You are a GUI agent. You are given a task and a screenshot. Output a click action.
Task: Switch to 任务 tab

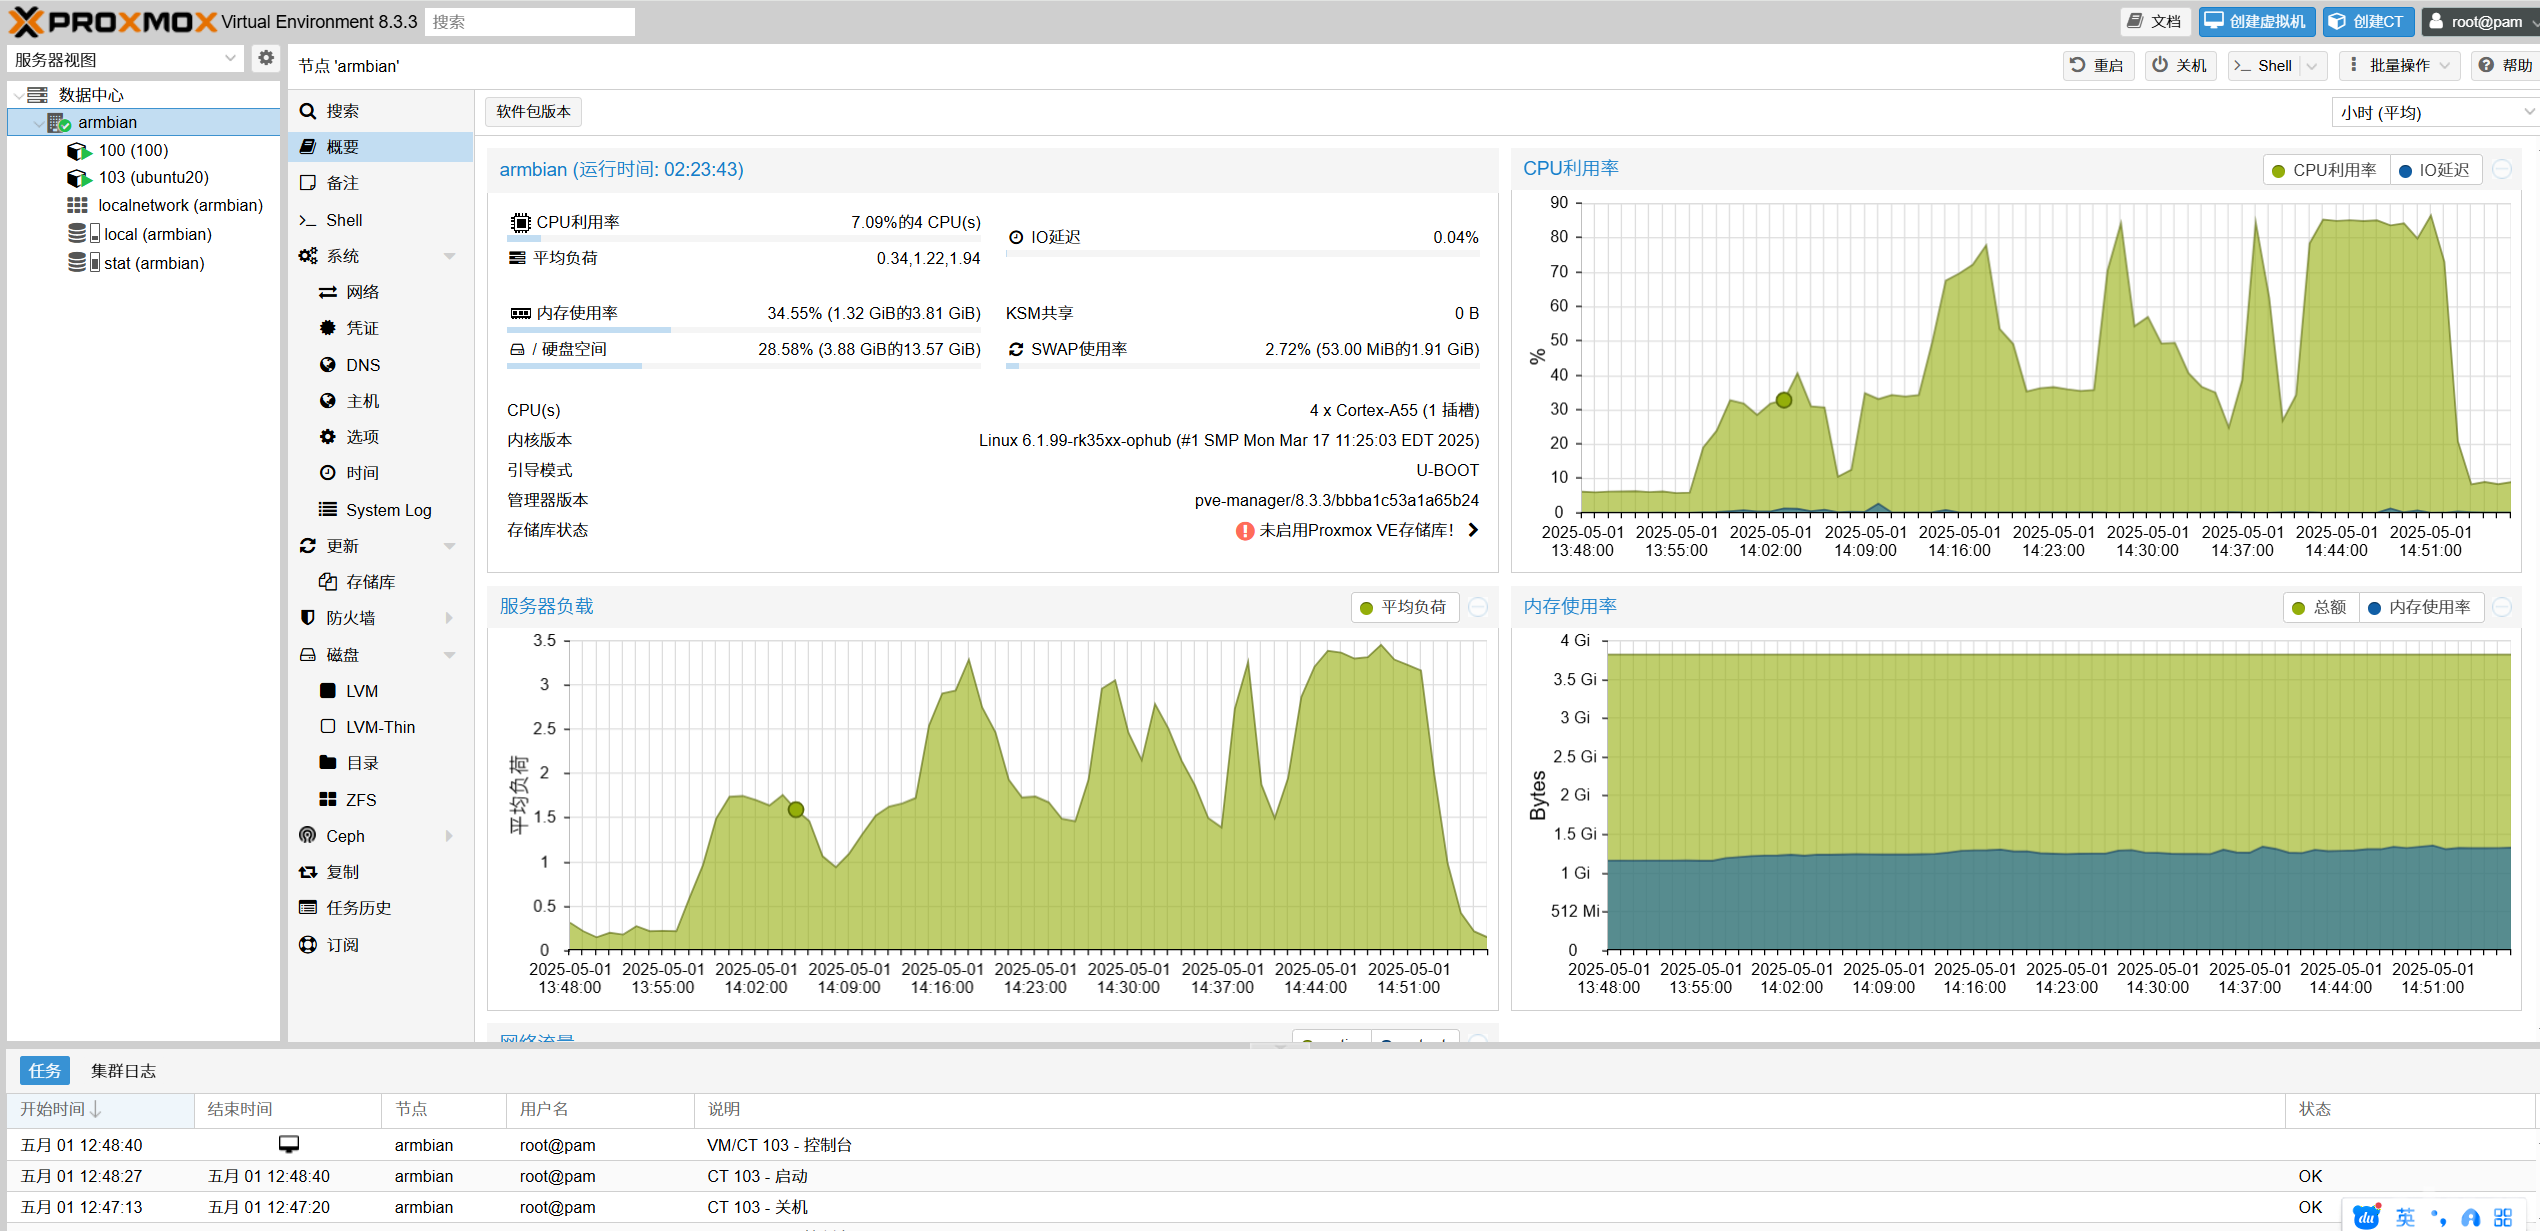click(x=44, y=1071)
